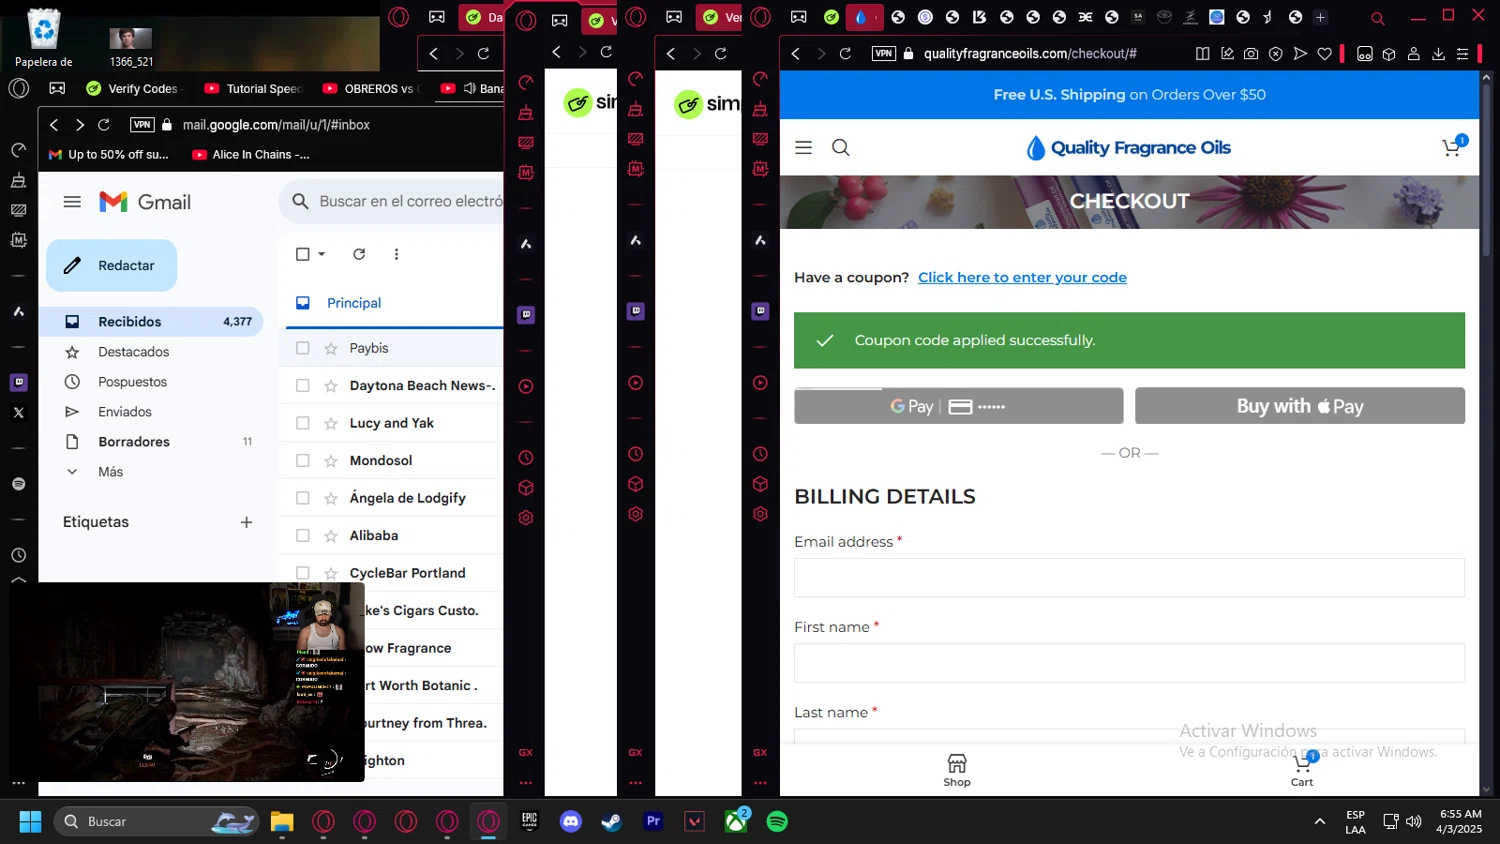The height and width of the screenshot is (844, 1500).
Task: Tick the checkbox for Alibaba email
Action: tap(303, 536)
